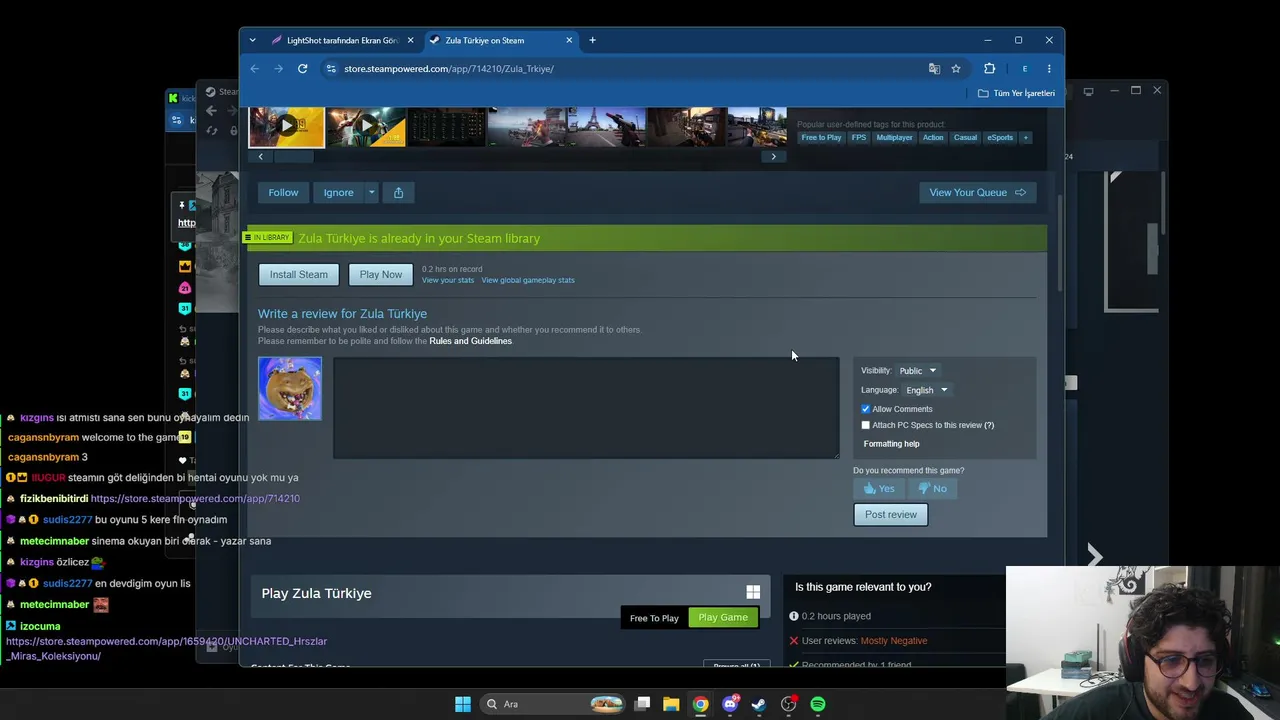
Task: View site information icon in address bar
Action: [331, 69]
